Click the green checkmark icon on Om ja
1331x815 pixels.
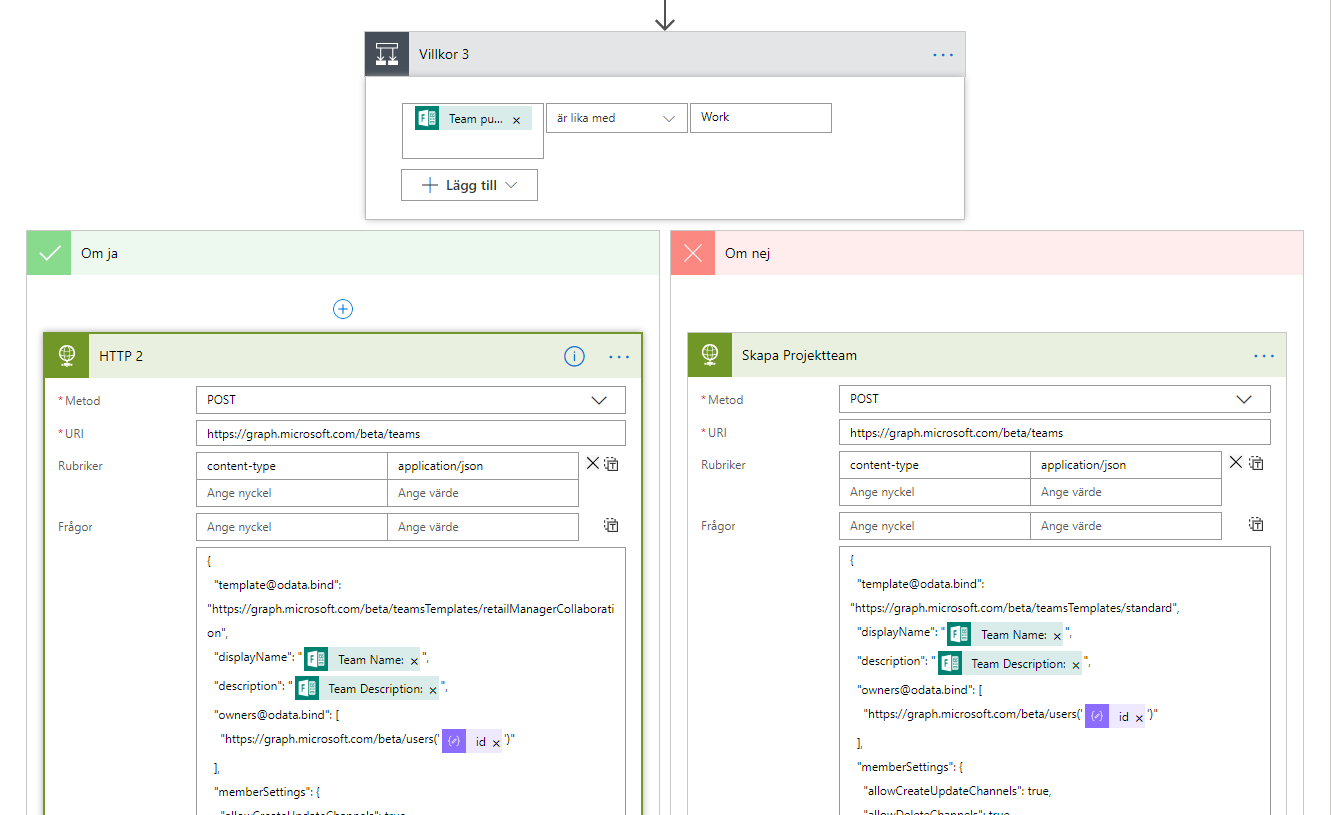coord(48,252)
